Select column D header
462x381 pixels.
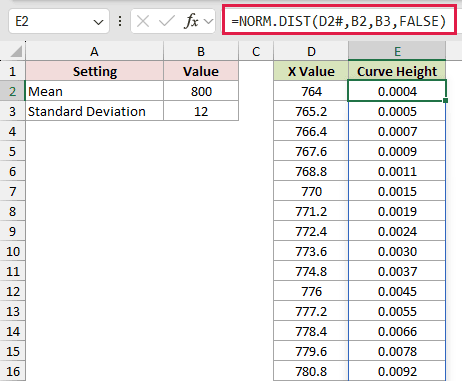311,51
